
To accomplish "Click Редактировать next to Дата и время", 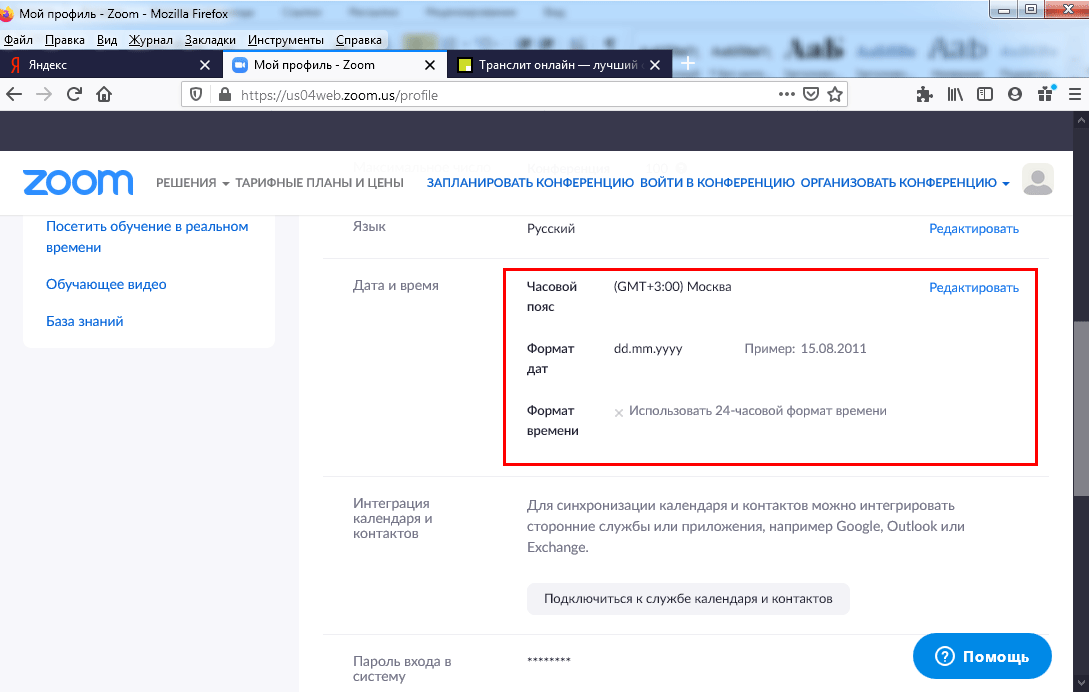I will click(x=972, y=287).
